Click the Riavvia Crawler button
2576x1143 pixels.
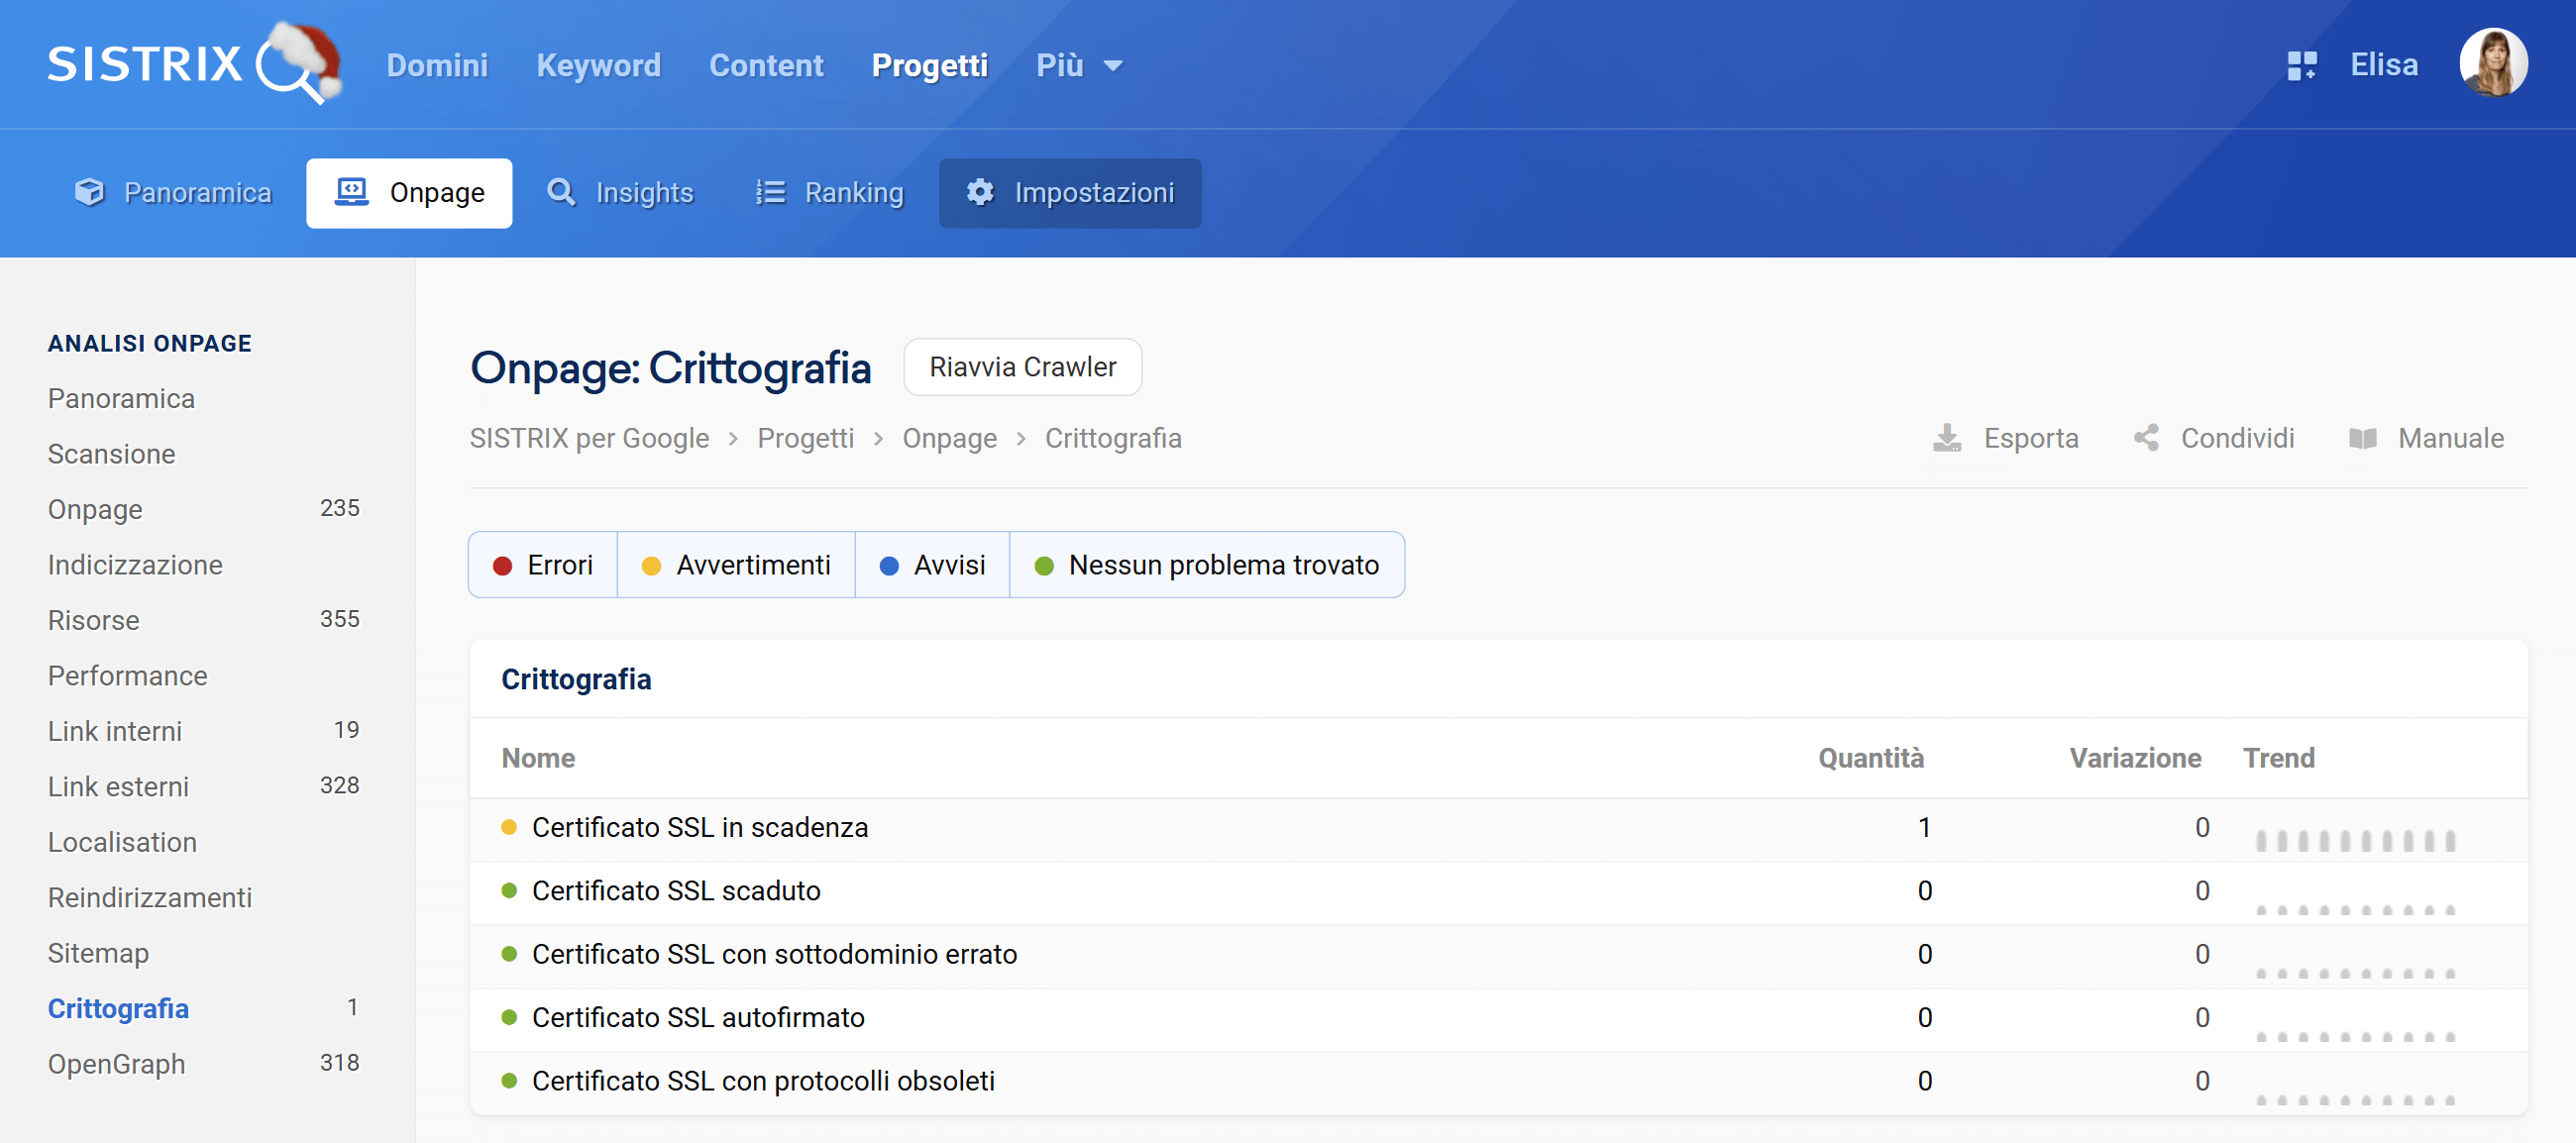pos(1022,367)
